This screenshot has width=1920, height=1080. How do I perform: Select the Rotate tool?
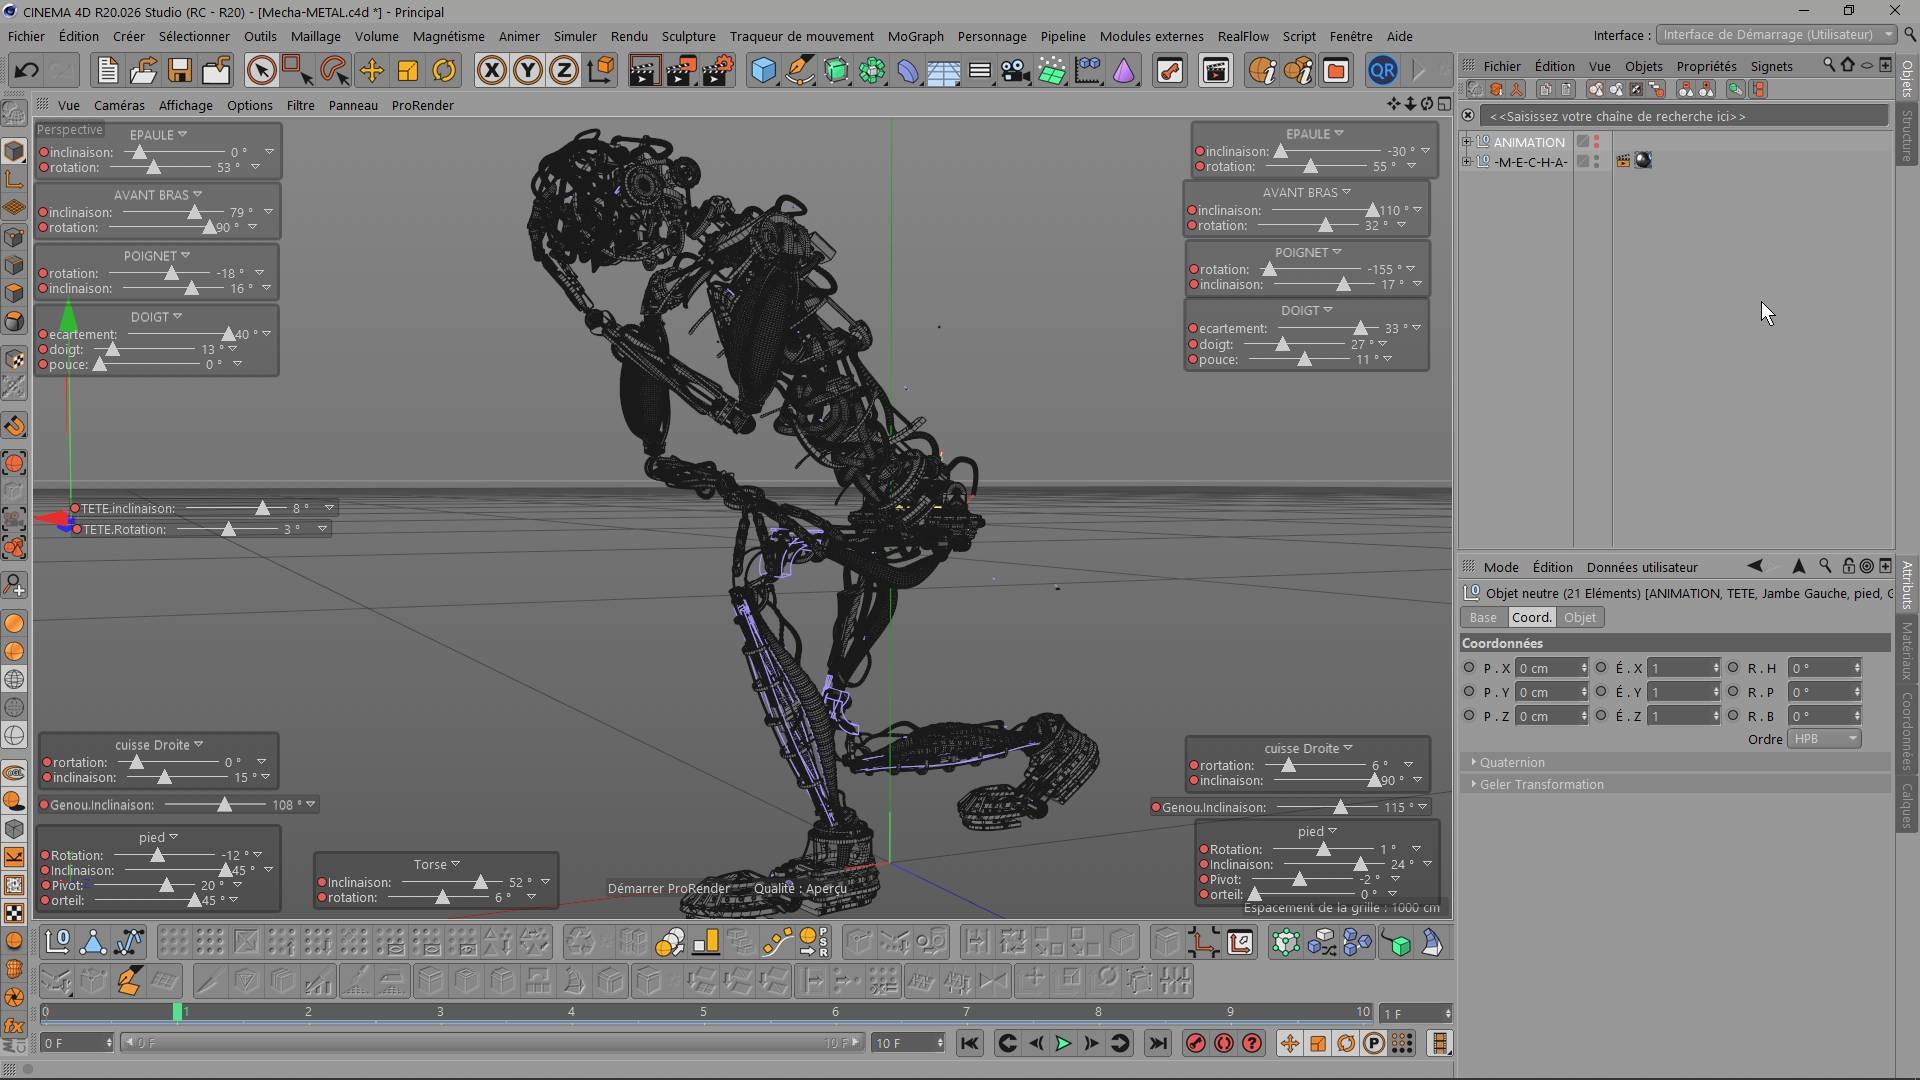tap(444, 71)
